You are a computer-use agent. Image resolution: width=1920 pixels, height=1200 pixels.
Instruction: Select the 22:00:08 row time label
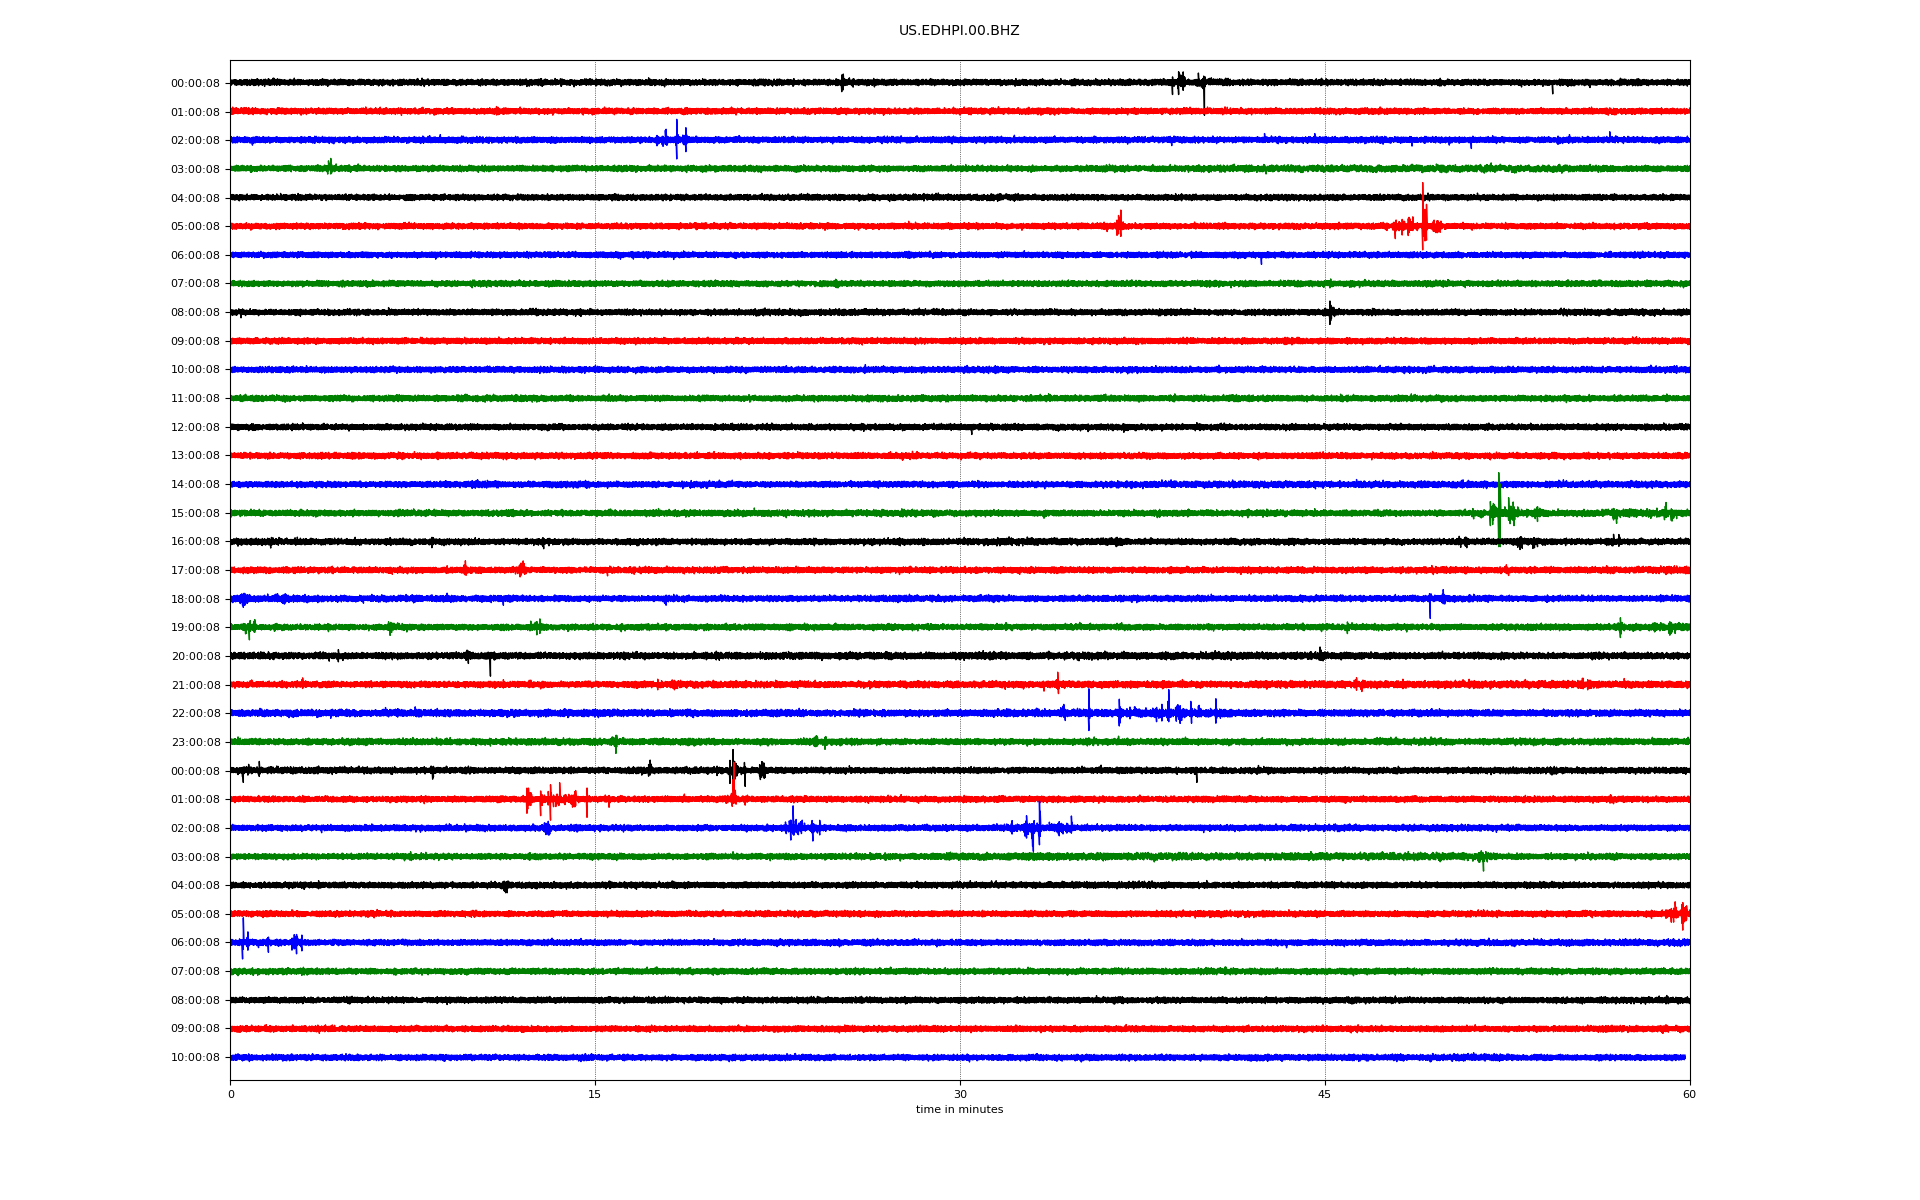click(x=195, y=714)
